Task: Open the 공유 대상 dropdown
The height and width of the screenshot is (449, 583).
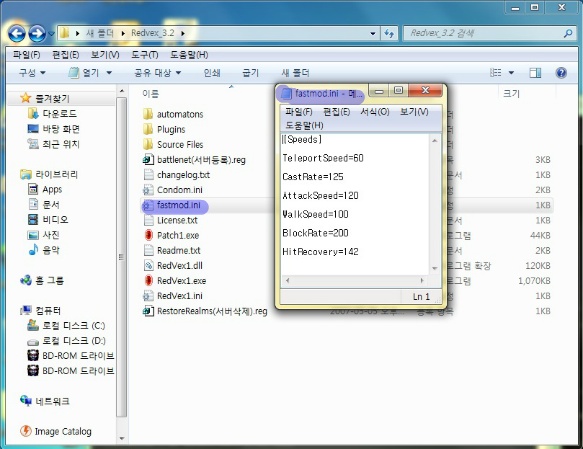Action: pos(158,72)
